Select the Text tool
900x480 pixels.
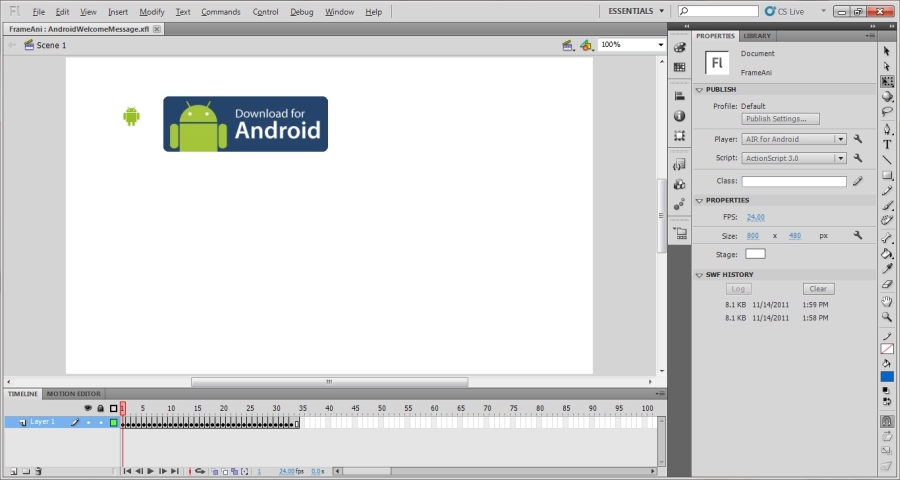887,144
